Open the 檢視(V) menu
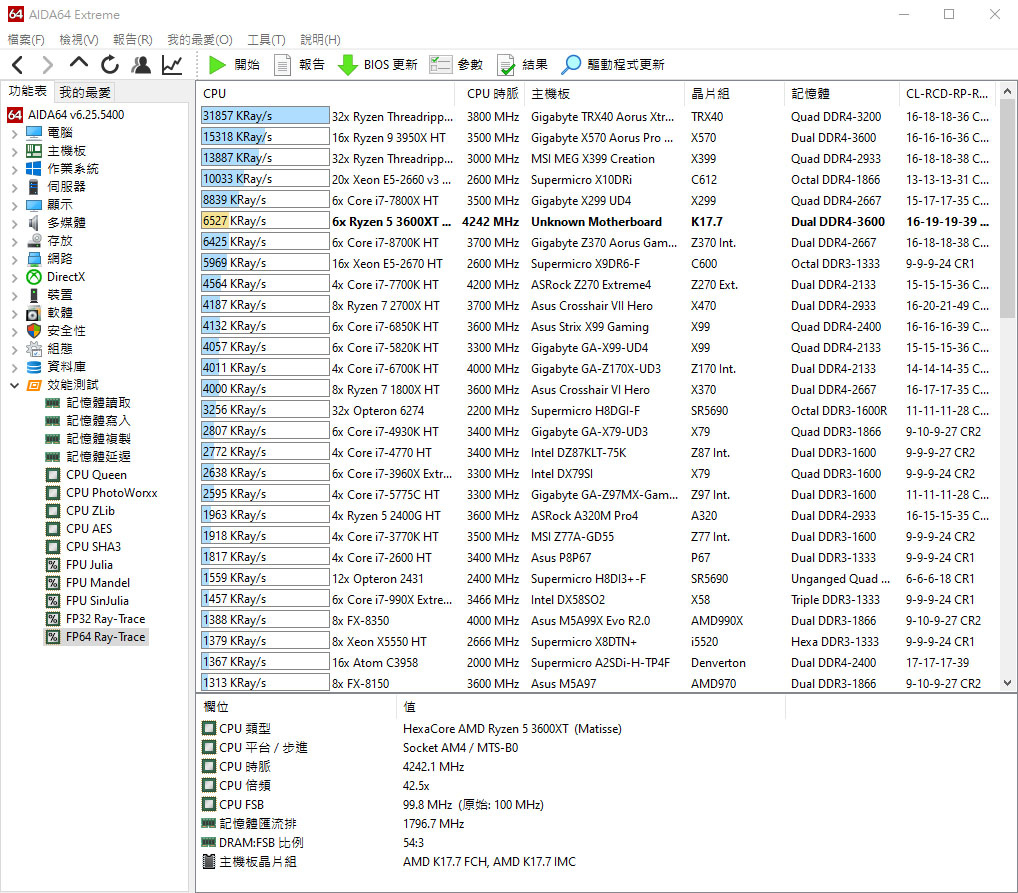The width and height of the screenshot is (1018, 893). [x=79, y=40]
